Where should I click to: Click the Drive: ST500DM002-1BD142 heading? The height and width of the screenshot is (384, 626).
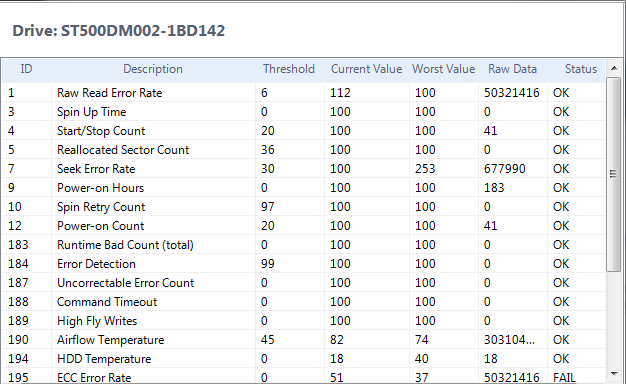[119, 31]
